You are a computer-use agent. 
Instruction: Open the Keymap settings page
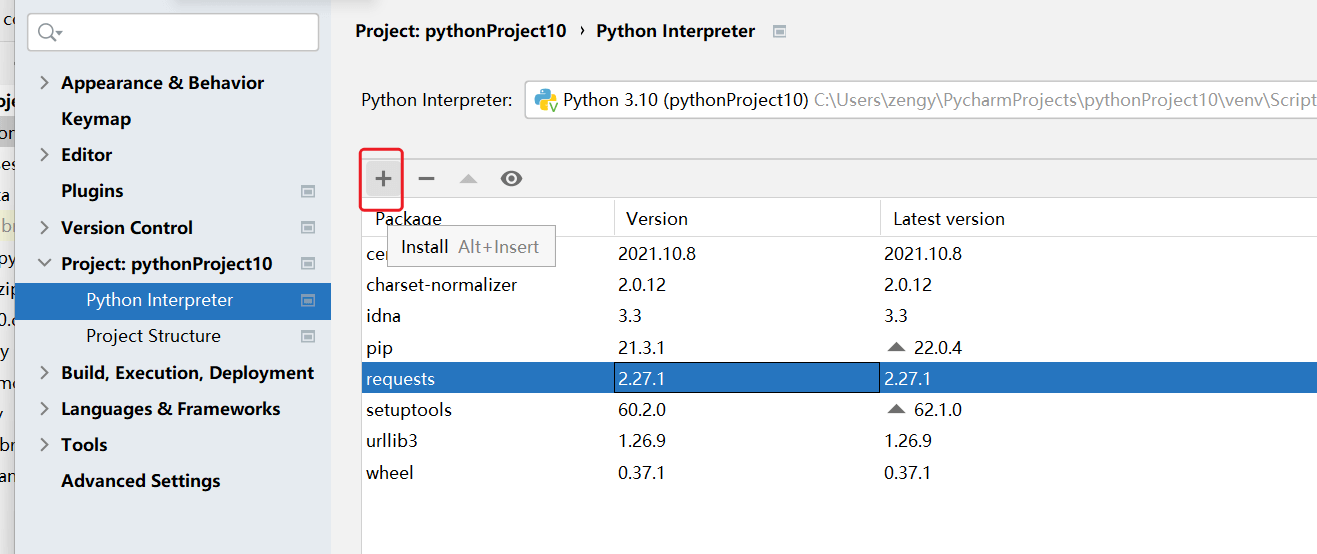96,119
